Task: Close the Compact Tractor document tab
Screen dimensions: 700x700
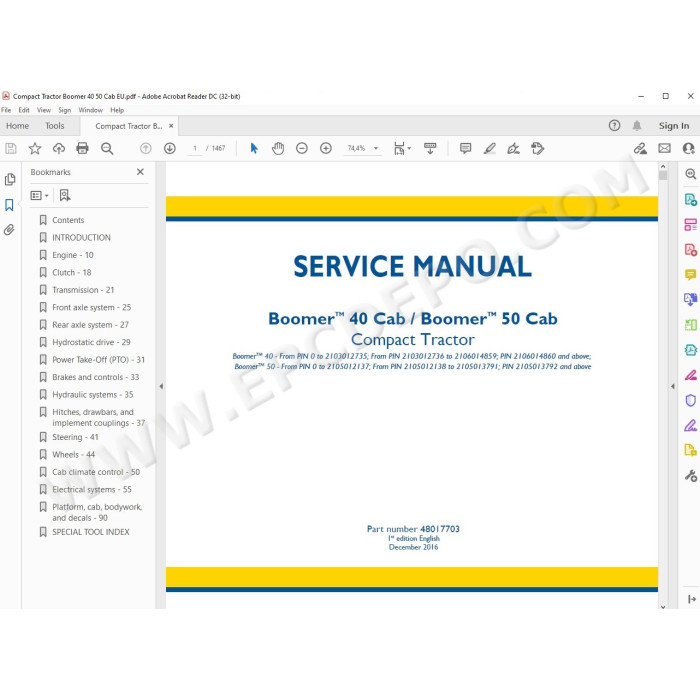Action: click(x=171, y=126)
